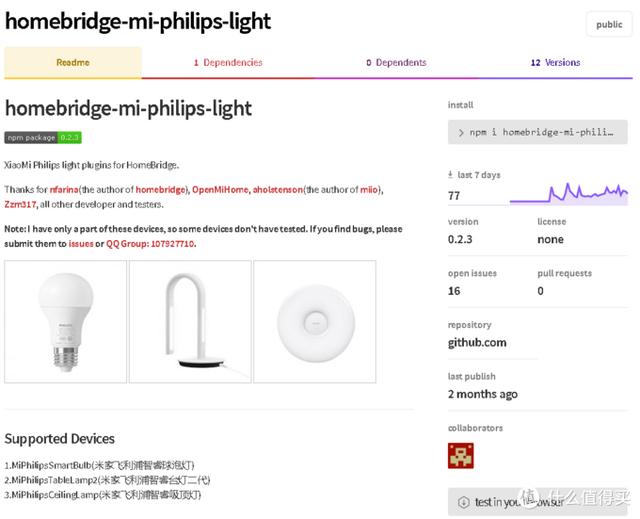
Task: Click the weekly downloads sparkline chart
Action: click(x=569, y=194)
